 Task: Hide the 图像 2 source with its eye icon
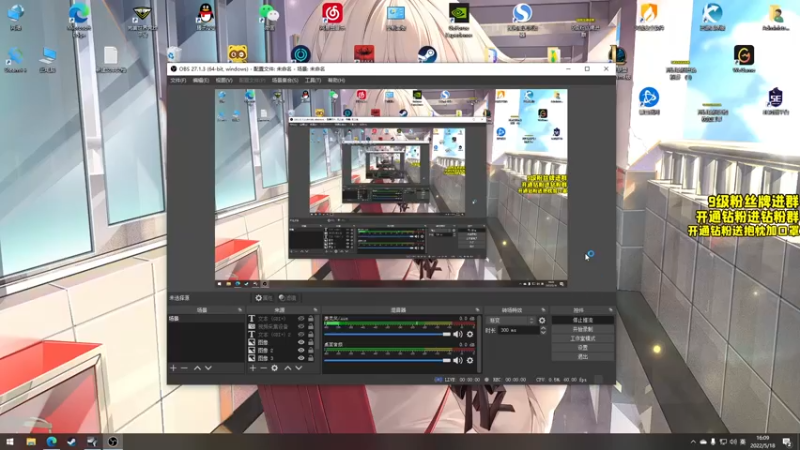coord(301,350)
